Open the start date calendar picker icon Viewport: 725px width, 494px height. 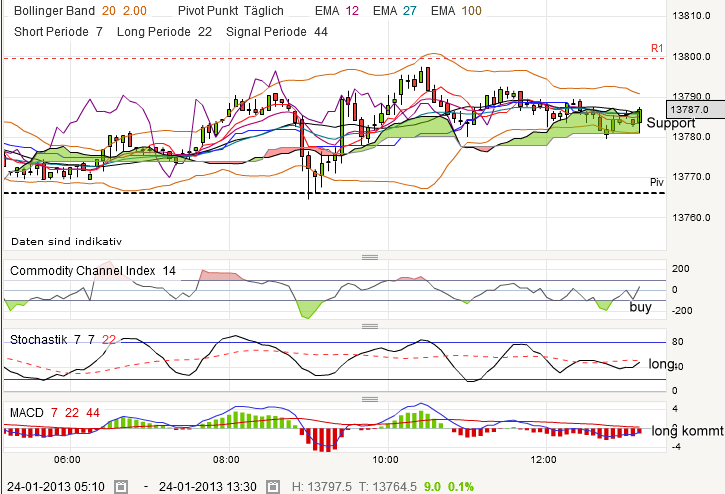121,487
